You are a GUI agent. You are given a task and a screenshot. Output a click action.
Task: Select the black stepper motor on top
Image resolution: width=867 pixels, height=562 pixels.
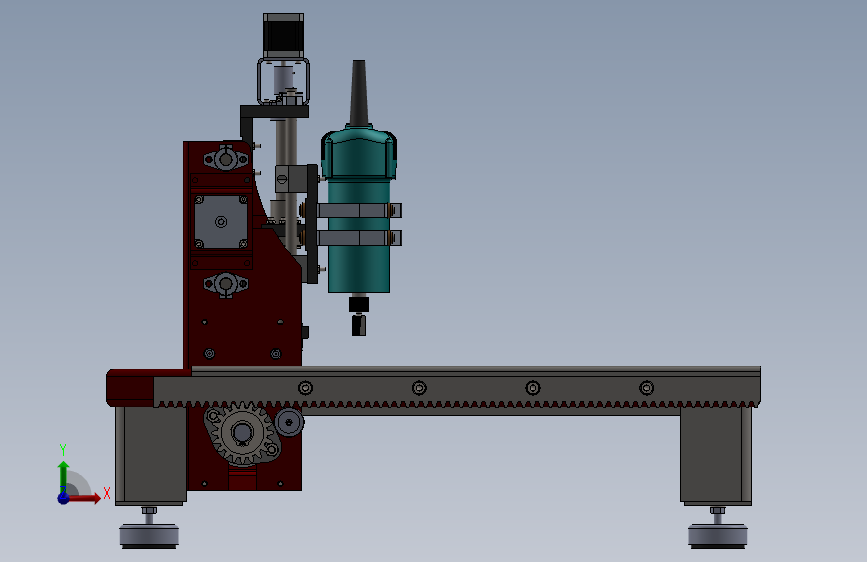coord(283,35)
